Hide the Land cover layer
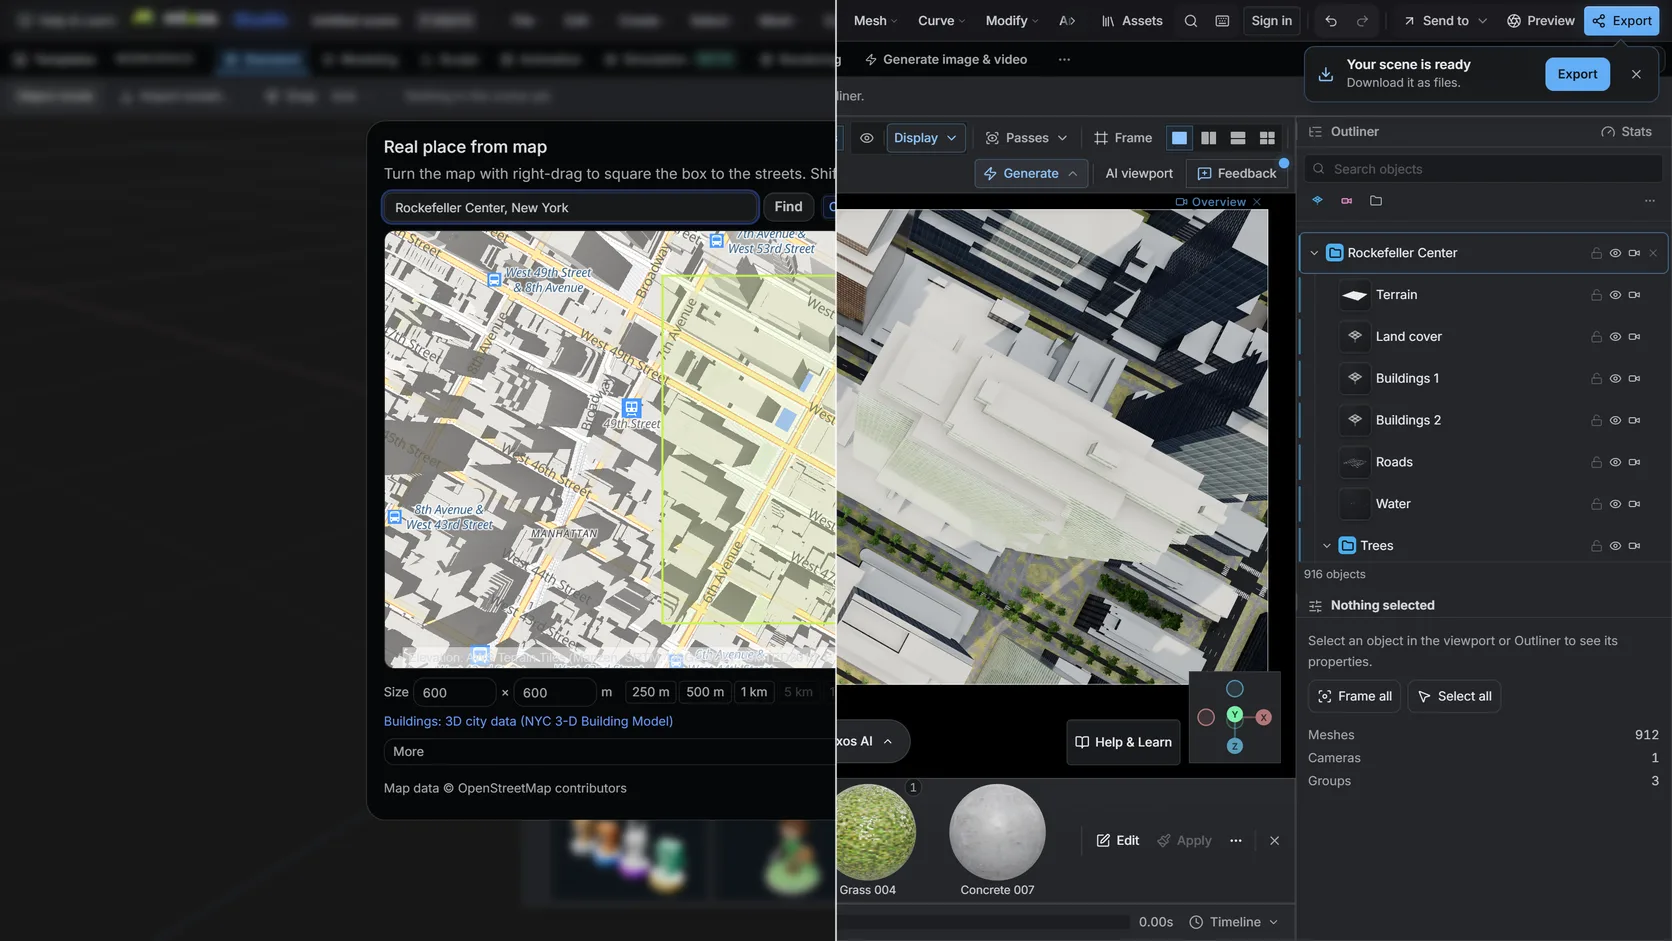 (x=1615, y=337)
